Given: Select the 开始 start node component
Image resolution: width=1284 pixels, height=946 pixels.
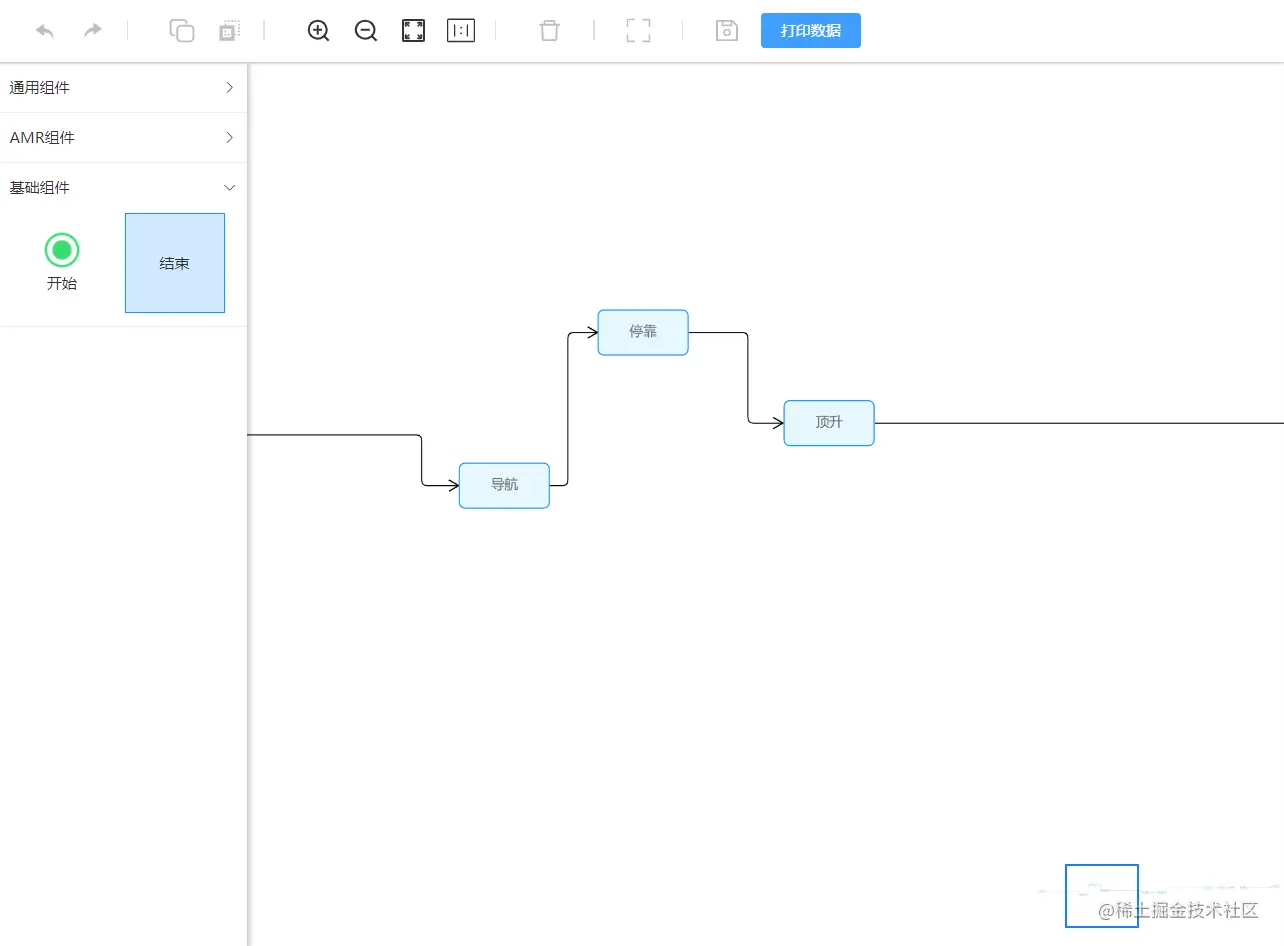Looking at the screenshot, I should [x=62, y=262].
